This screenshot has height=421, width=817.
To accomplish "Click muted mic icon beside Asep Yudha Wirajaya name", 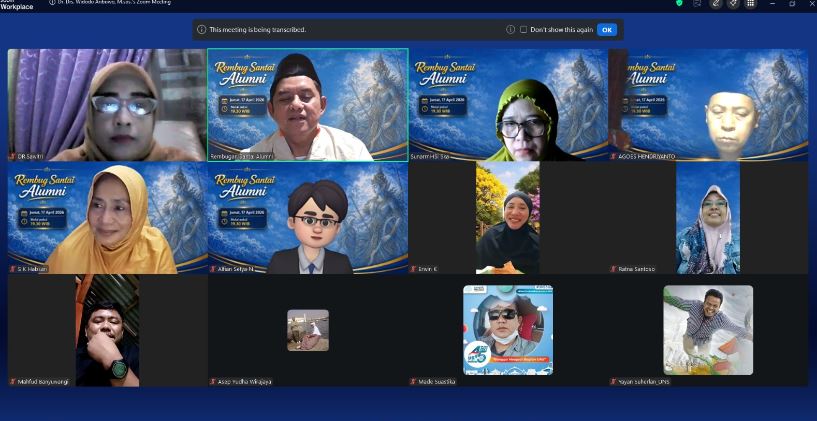I will coord(213,381).
